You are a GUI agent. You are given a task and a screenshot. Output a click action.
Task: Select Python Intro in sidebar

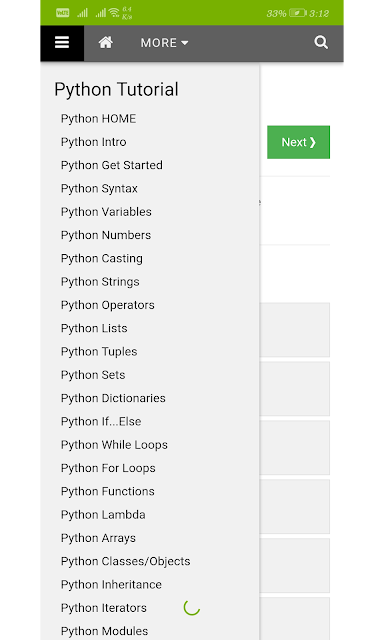pyautogui.click(x=93, y=142)
